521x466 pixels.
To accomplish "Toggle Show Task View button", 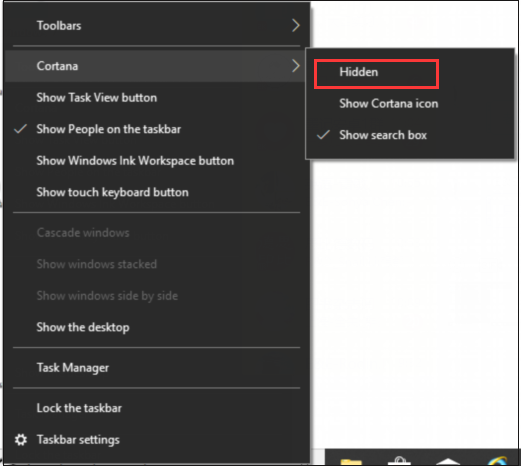I will [x=157, y=98].
